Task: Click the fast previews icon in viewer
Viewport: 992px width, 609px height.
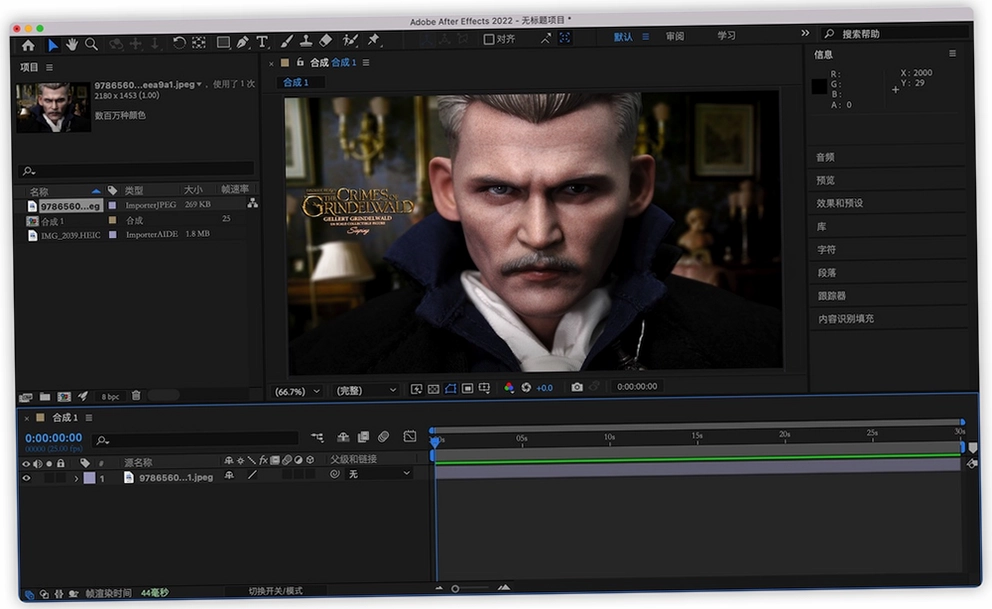Action: click(x=416, y=389)
